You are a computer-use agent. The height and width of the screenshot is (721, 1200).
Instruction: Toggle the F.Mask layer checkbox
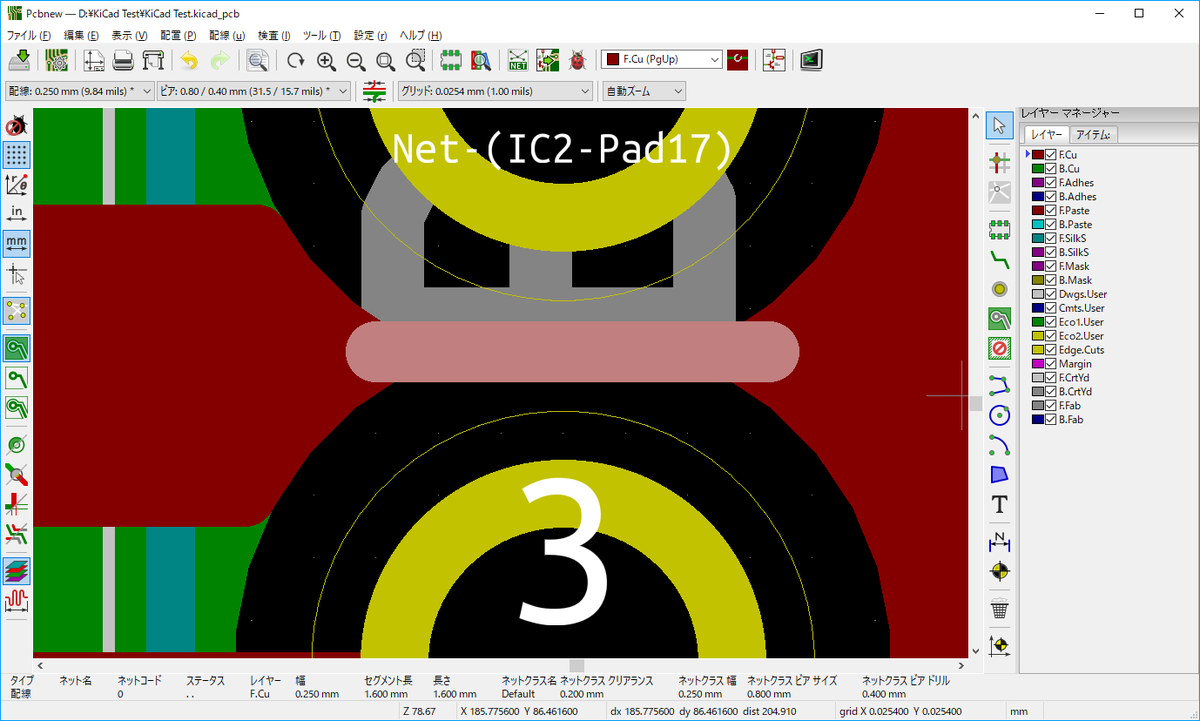tap(1051, 266)
